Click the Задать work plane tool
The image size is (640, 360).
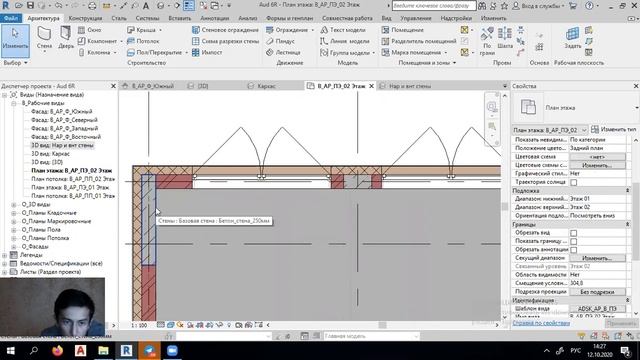point(572,38)
